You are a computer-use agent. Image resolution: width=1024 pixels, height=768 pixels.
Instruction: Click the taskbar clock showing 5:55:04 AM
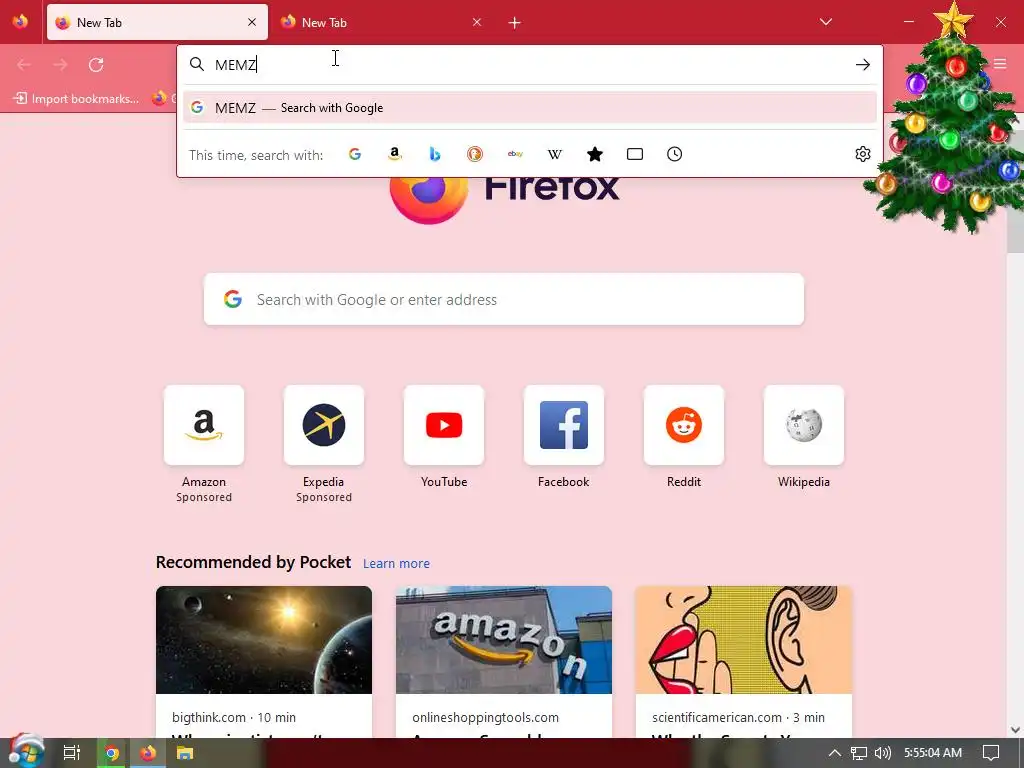(x=933, y=753)
